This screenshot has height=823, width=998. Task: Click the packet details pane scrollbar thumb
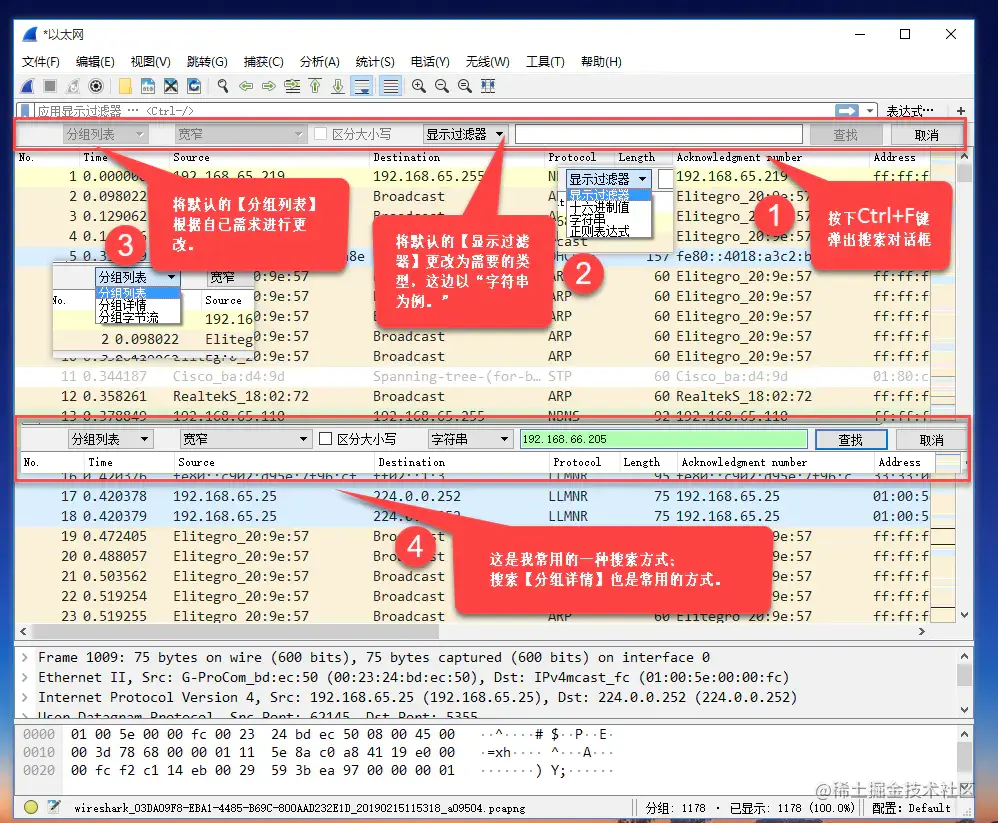point(964,675)
